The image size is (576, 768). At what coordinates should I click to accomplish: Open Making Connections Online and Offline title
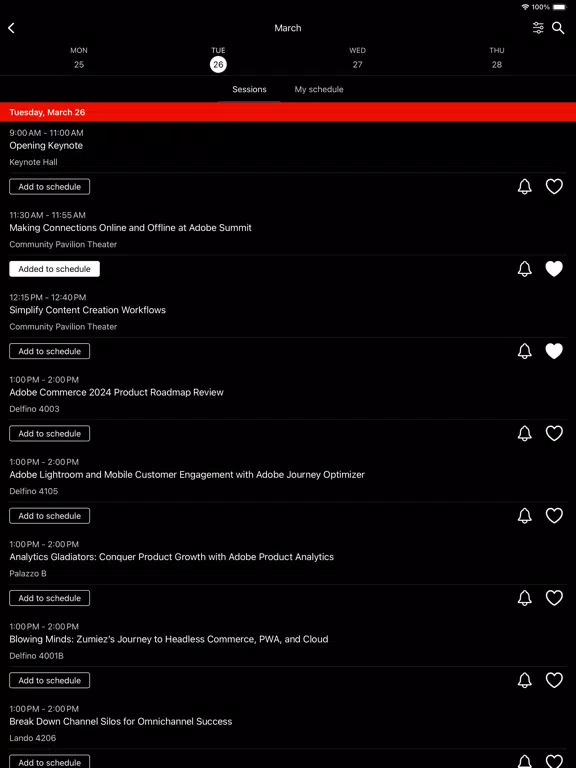(x=130, y=228)
